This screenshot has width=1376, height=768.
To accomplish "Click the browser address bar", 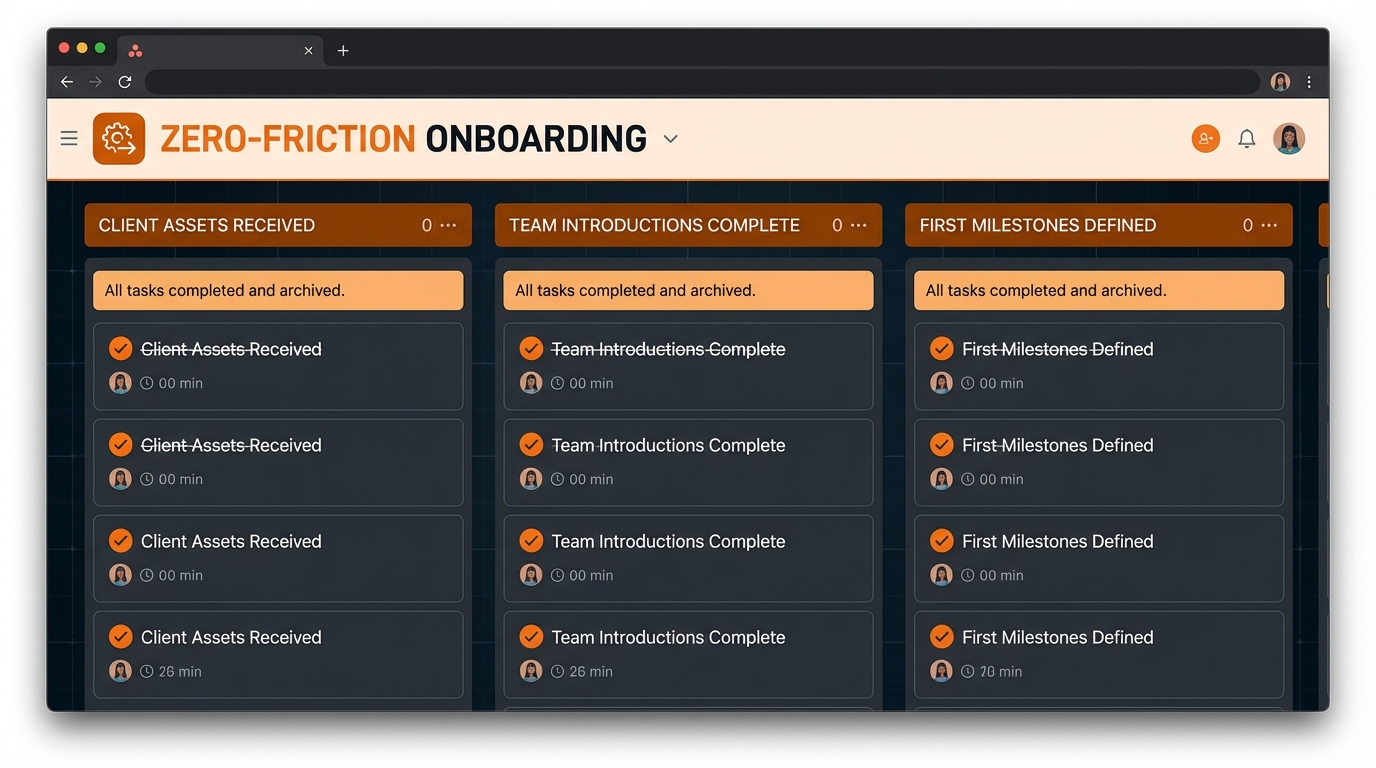I will coord(700,82).
